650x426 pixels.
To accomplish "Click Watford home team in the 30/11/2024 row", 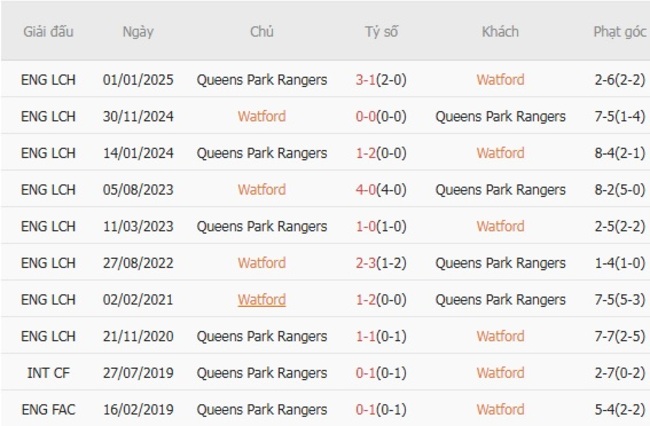I will point(262,116).
